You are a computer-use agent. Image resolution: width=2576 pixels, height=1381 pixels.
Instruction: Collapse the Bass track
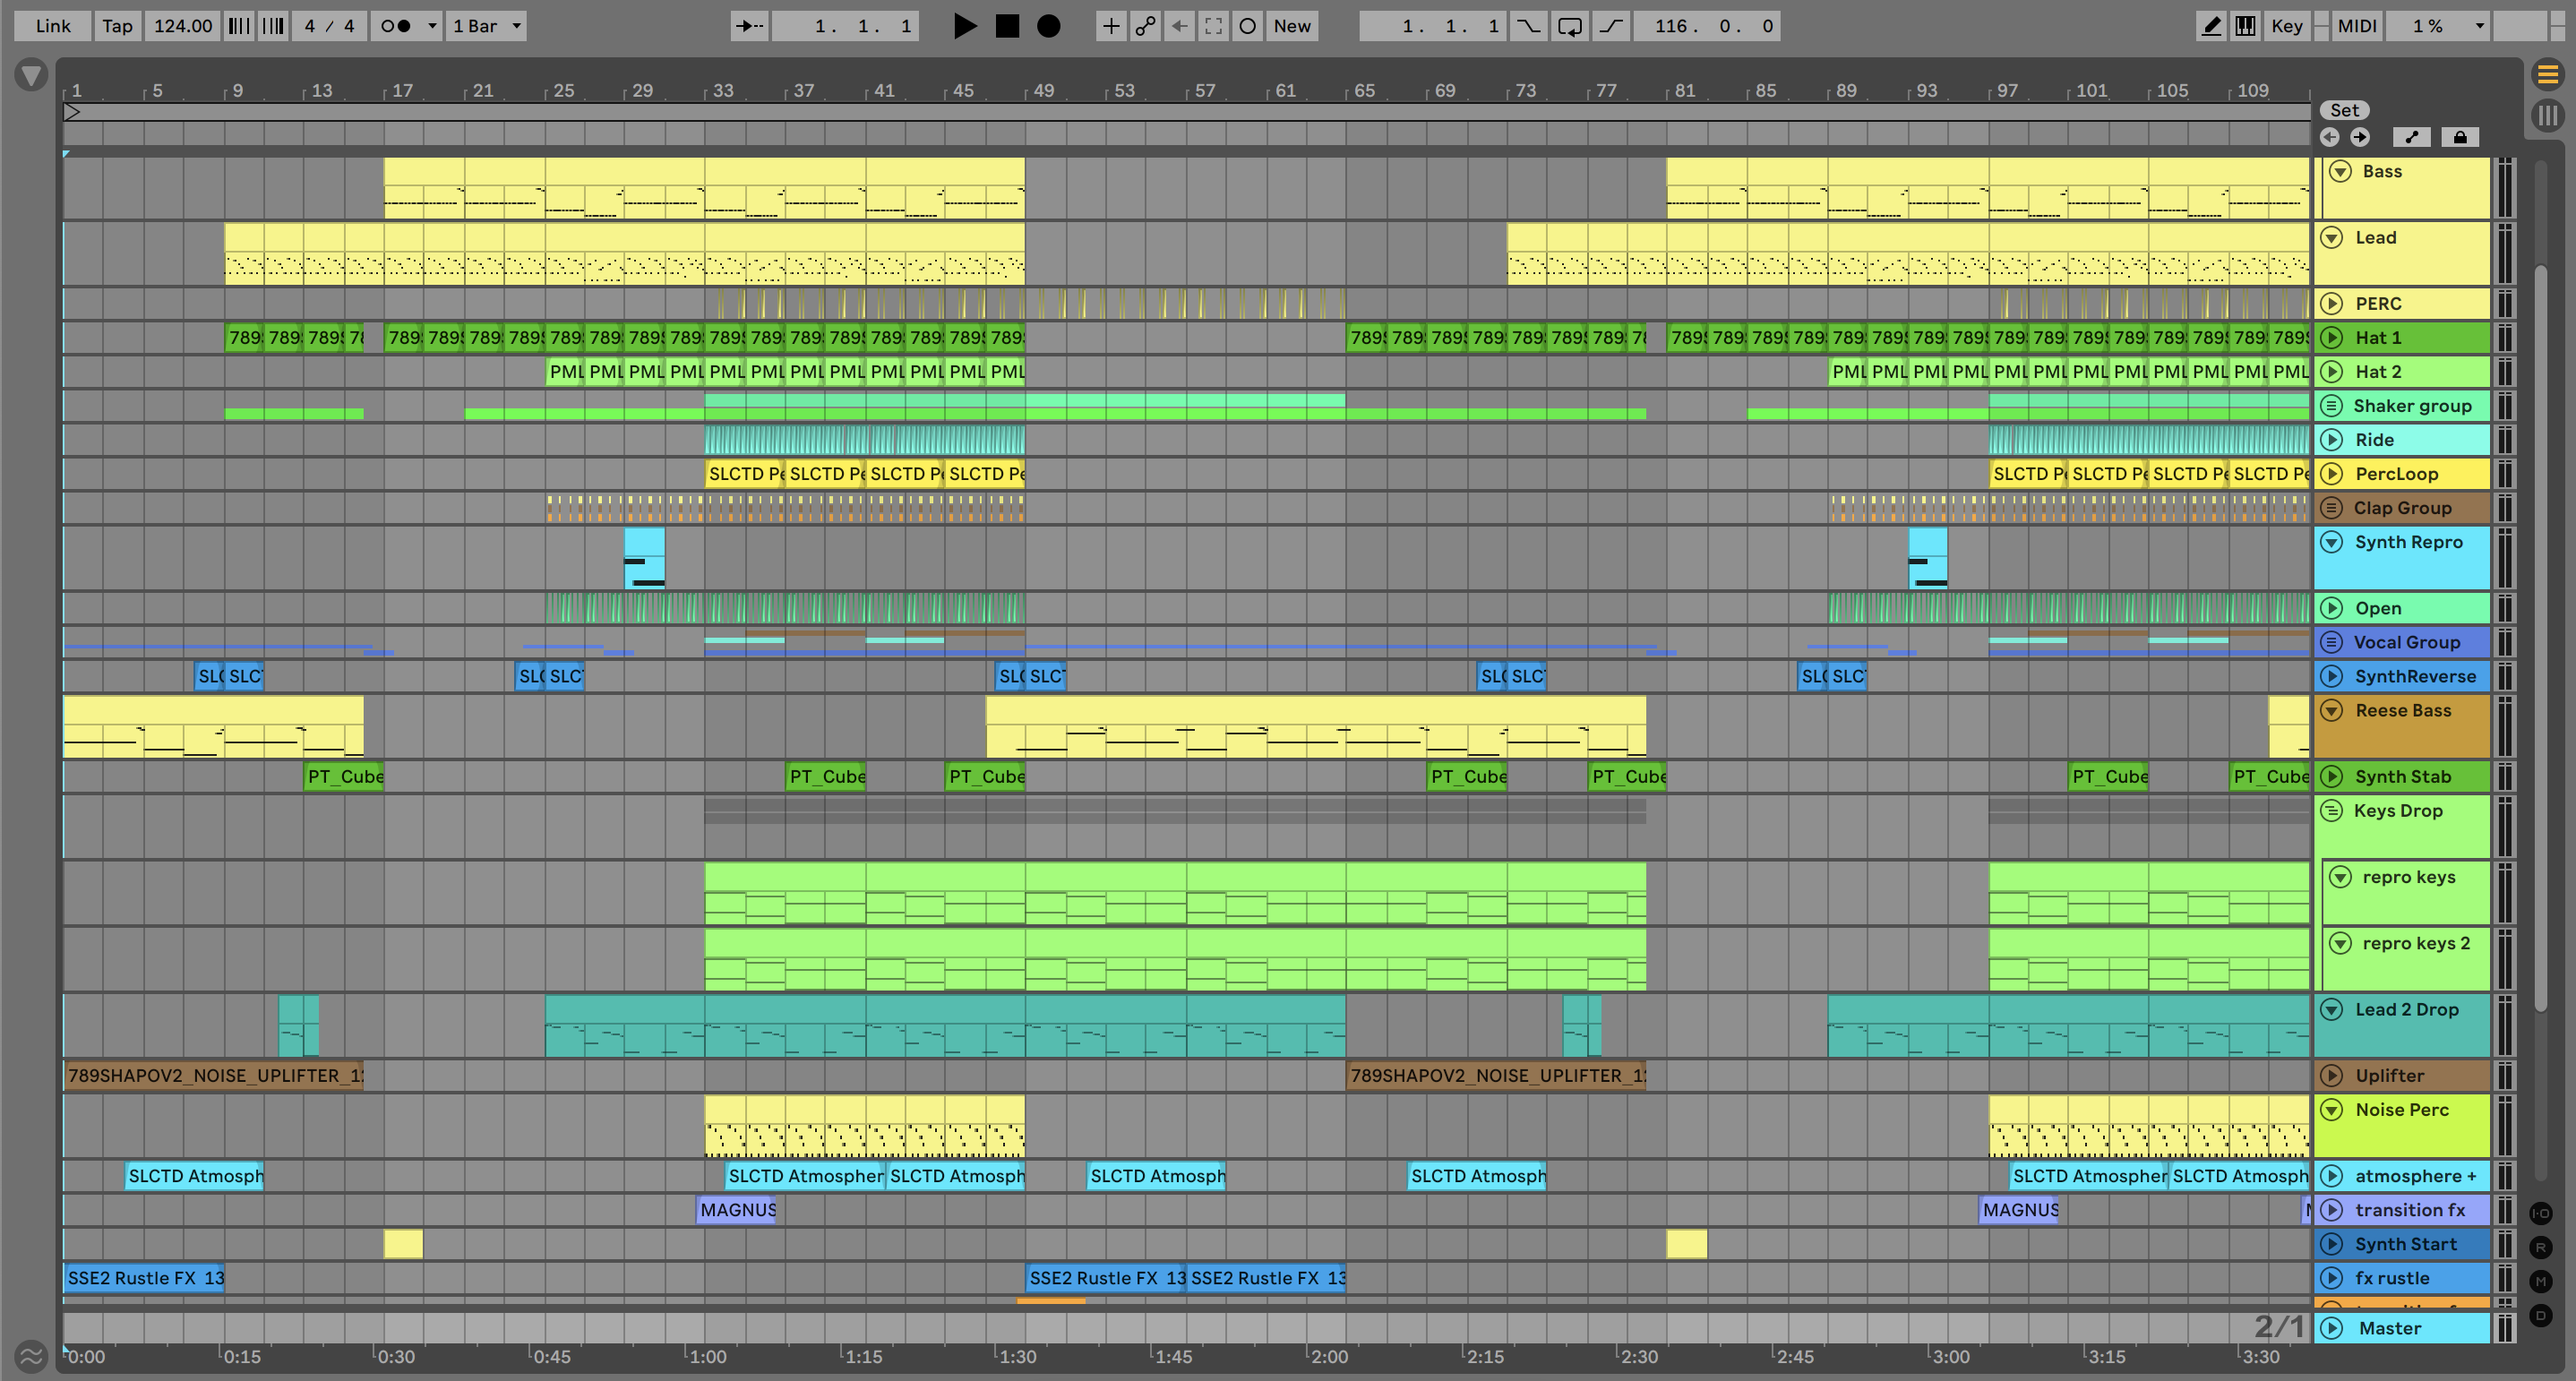(2340, 171)
